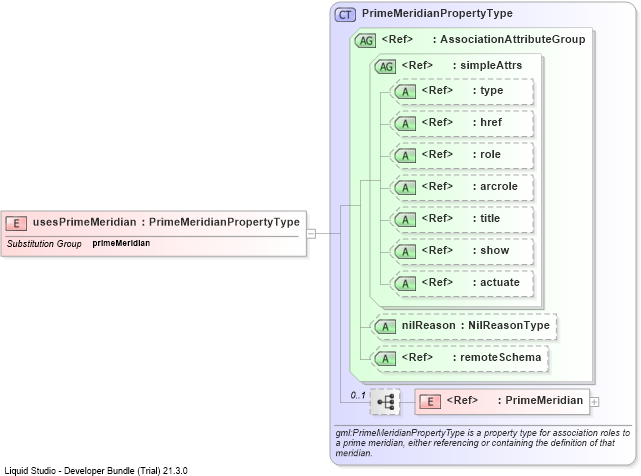
Task: Click the AG icon beside AssociationAttributeGroup
Action: pos(365,40)
